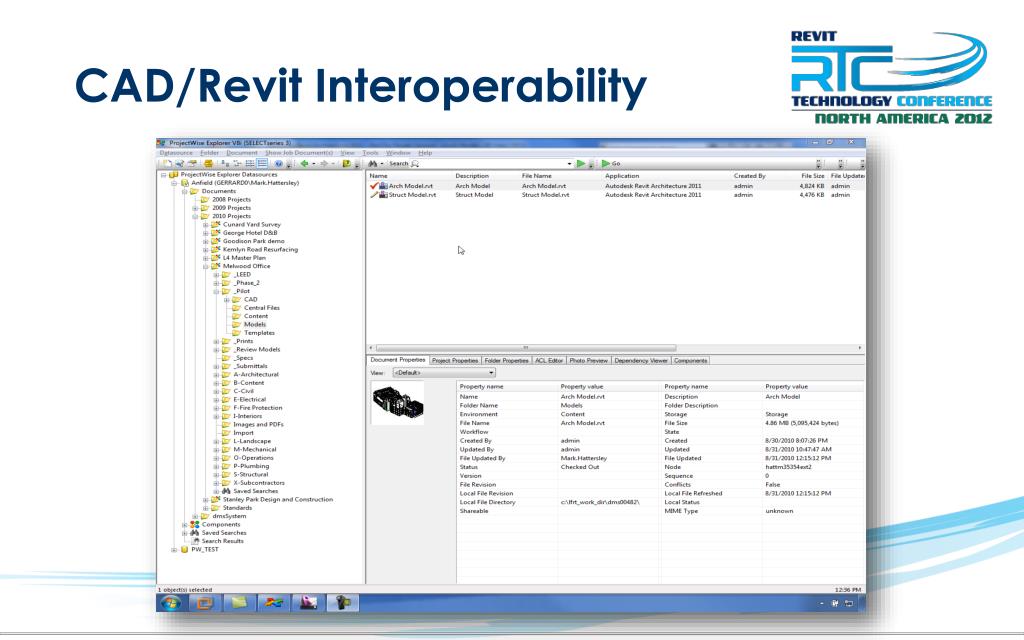Image resolution: width=1024 pixels, height=640 pixels.
Task: Go back with the green left arrow
Action: click(304, 163)
